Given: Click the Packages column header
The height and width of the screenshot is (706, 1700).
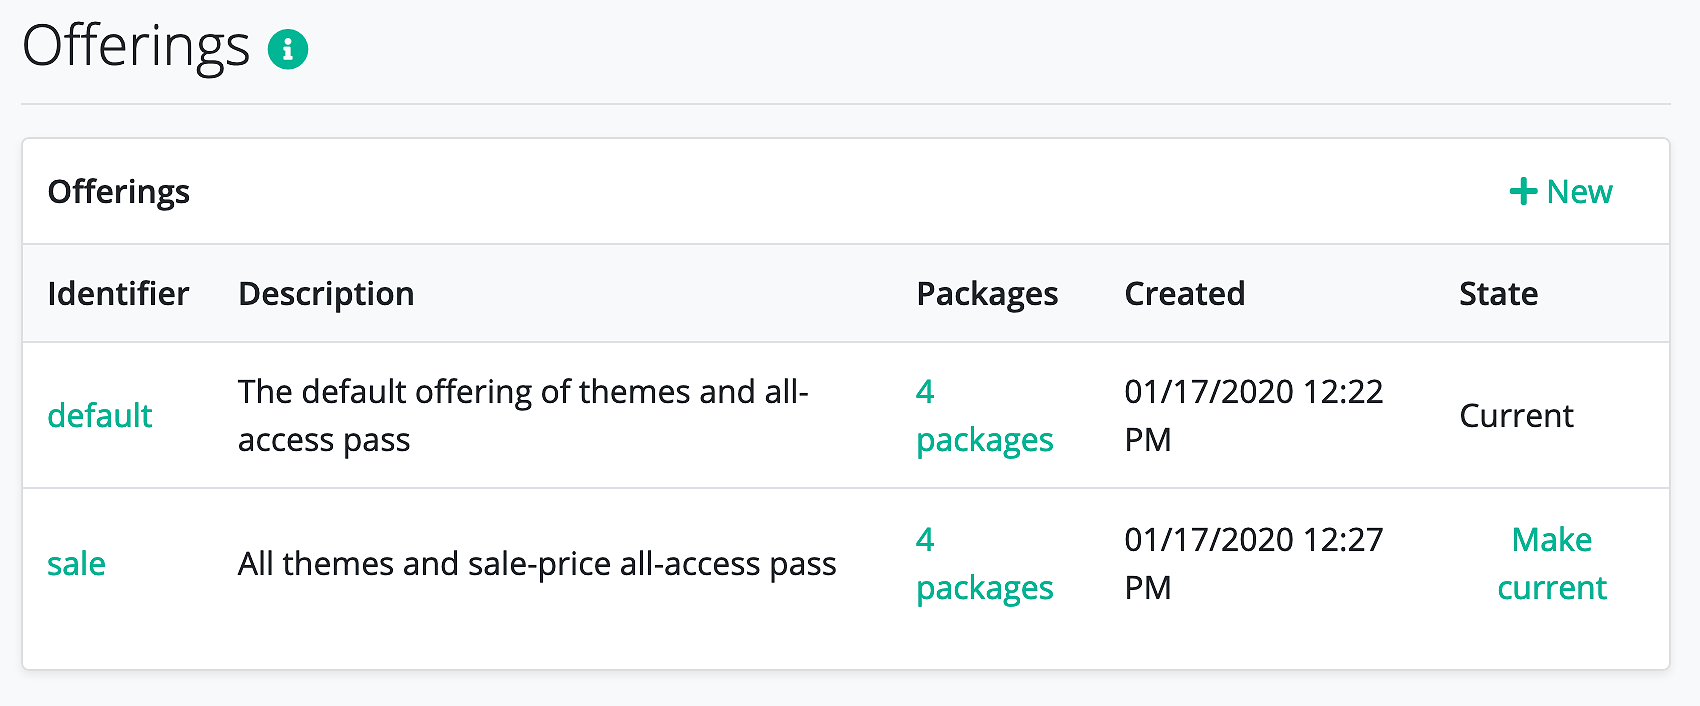Looking at the screenshot, I should point(987,293).
